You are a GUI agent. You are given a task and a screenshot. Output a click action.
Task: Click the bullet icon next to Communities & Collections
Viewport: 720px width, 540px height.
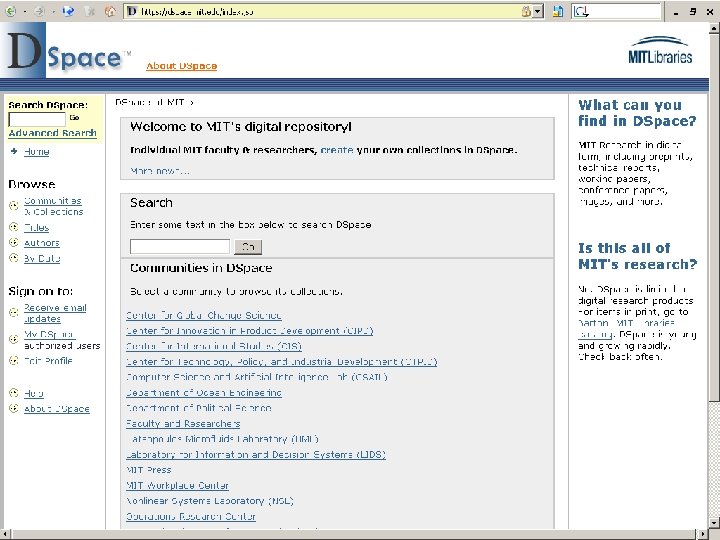(14, 206)
